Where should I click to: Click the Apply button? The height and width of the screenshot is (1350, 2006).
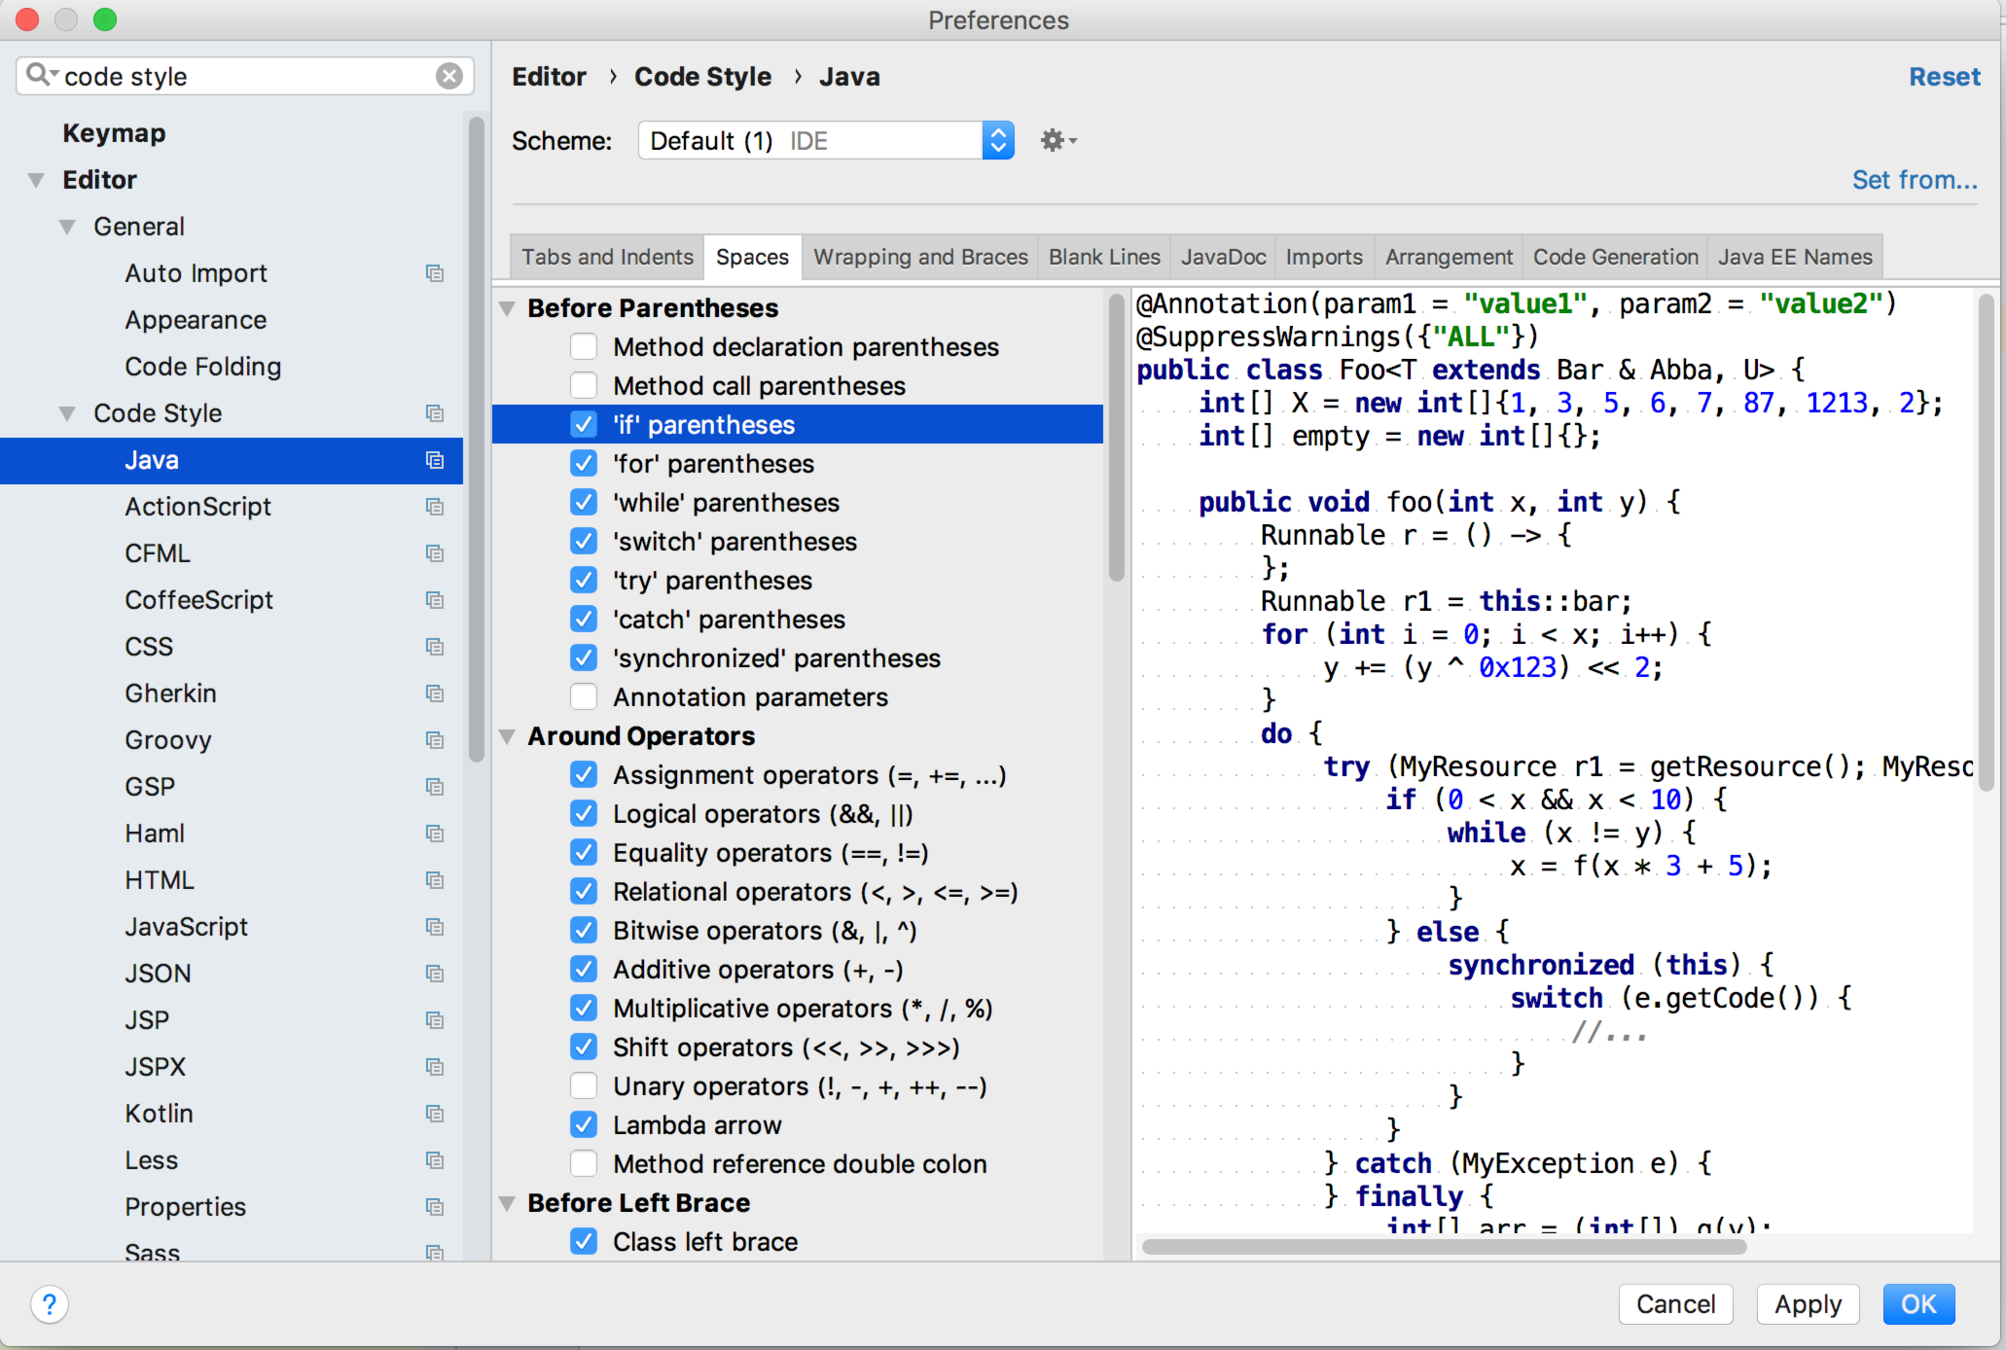tap(1806, 1304)
